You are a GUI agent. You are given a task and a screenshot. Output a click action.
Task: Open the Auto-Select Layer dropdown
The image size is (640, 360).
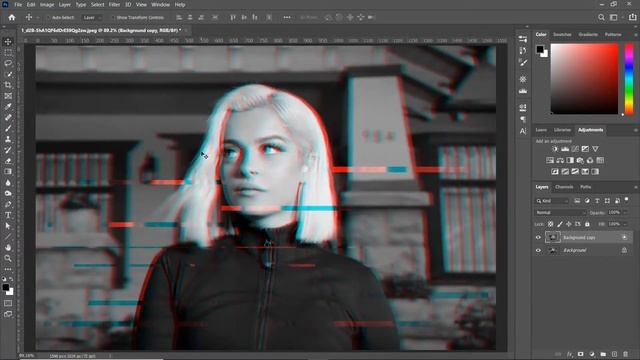tap(91, 18)
